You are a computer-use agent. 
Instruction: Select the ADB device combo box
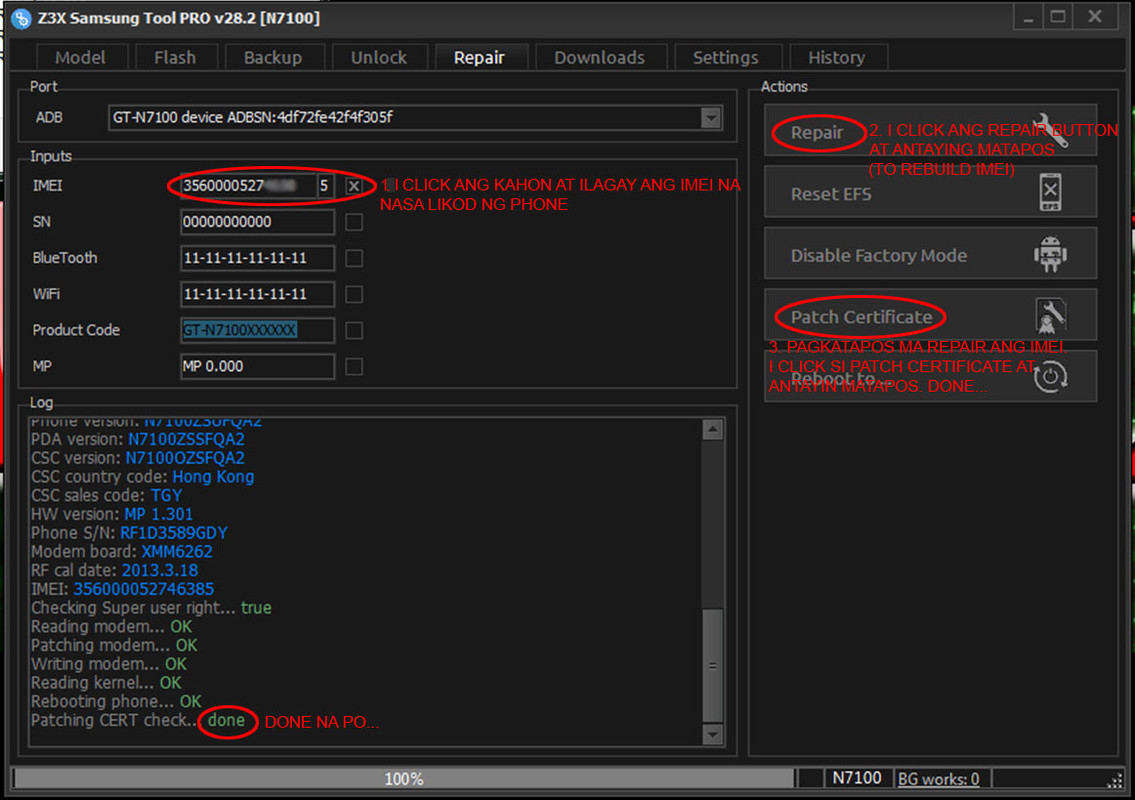tap(415, 117)
